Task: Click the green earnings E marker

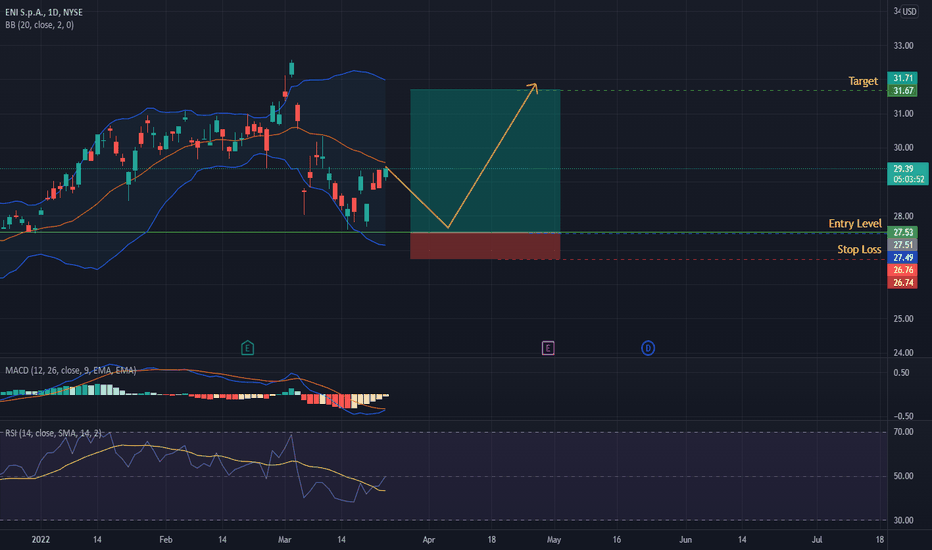Action: [x=247, y=348]
